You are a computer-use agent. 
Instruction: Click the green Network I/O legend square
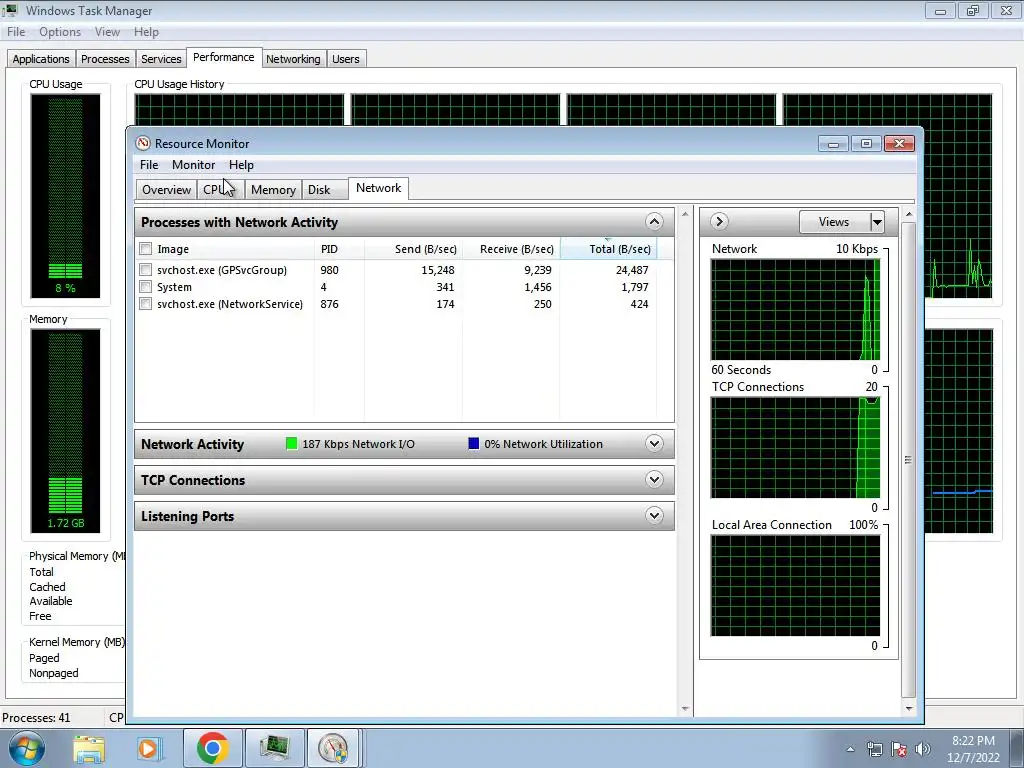point(292,444)
